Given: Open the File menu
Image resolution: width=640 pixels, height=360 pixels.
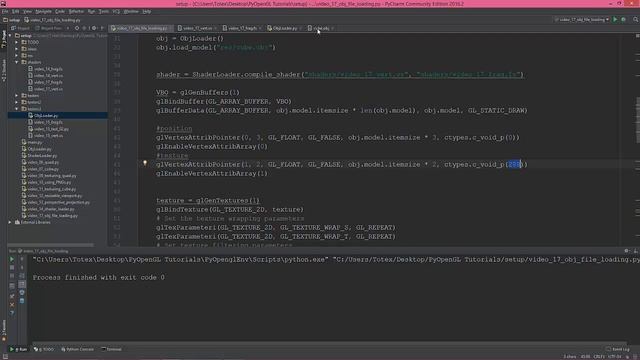Looking at the screenshot, I should pyautogui.click(x=5, y=11).
